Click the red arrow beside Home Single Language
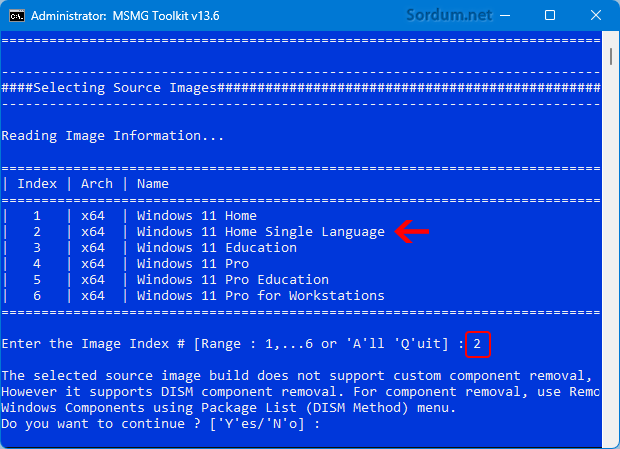Viewport: 620px width, 449px height. pos(412,232)
